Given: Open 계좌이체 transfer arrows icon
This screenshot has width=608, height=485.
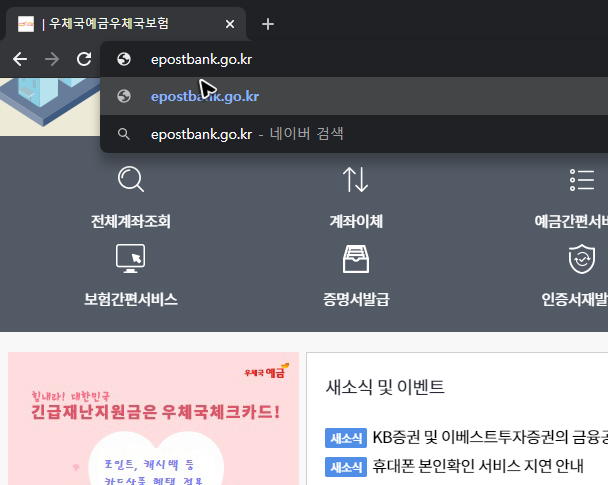Looking at the screenshot, I should [x=356, y=179].
